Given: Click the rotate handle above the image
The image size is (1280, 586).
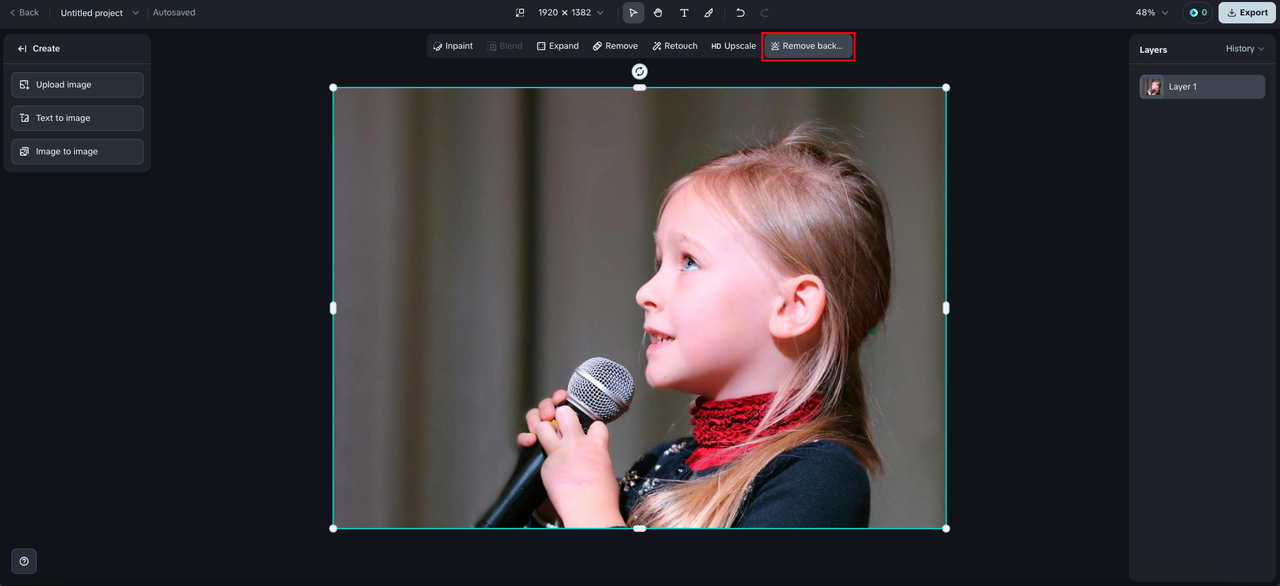Looking at the screenshot, I should [640, 71].
